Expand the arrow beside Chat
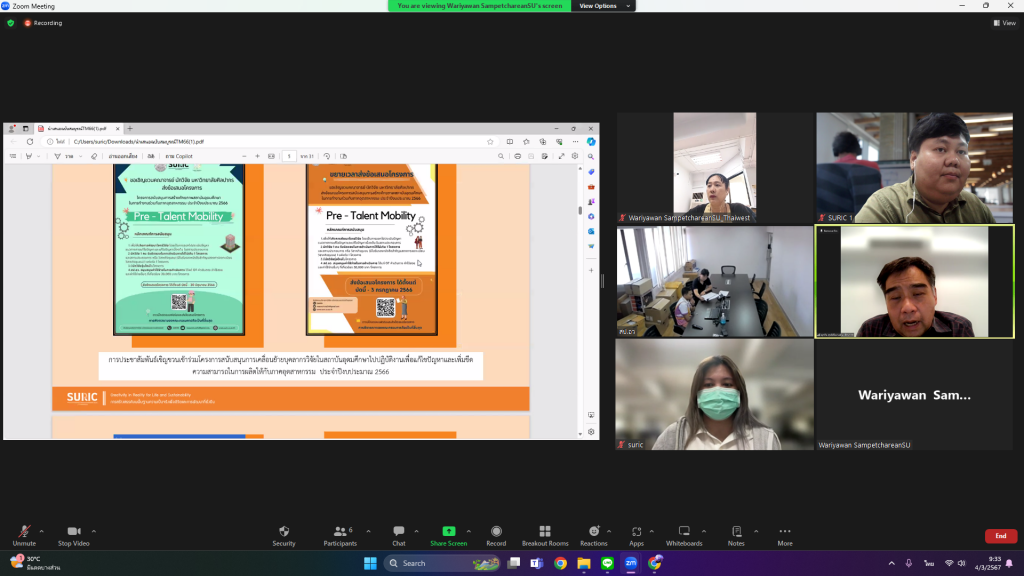The width and height of the screenshot is (1024, 576). (x=416, y=531)
